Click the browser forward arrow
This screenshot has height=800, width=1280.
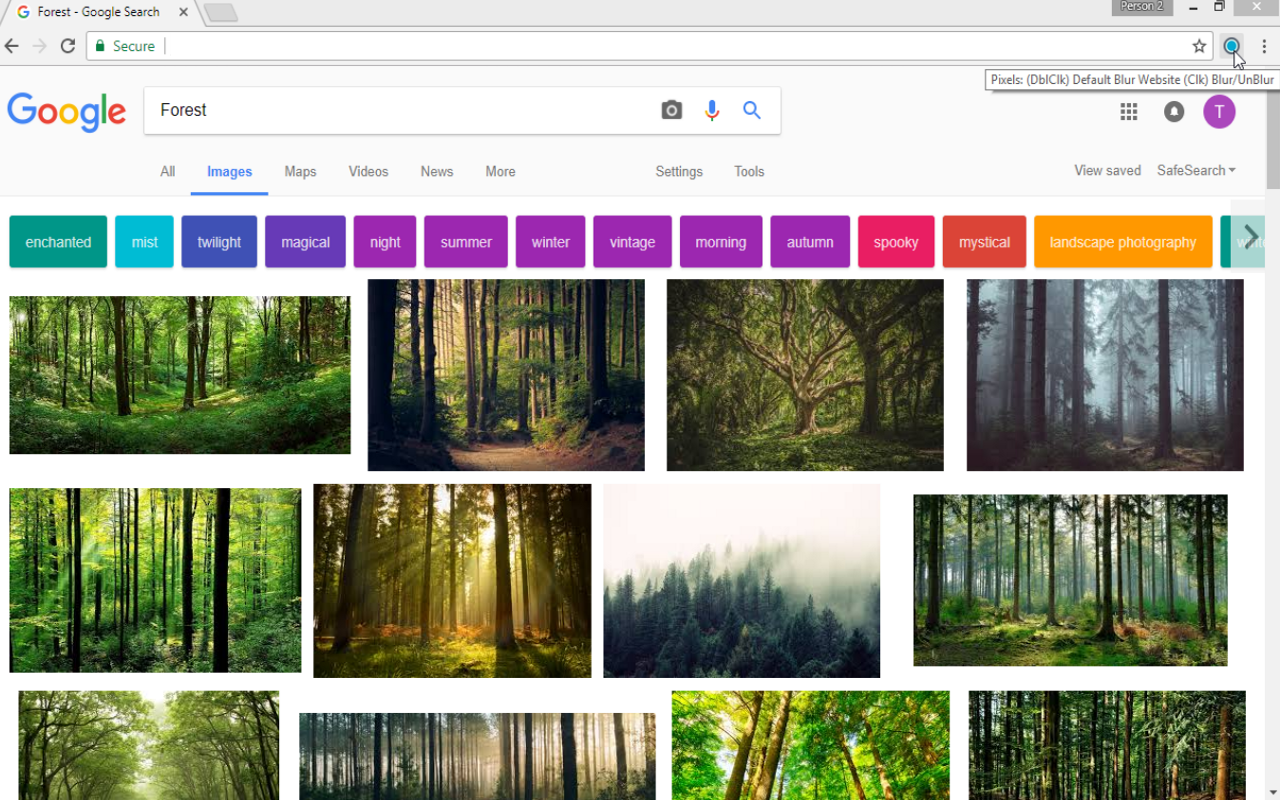pyautogui.click(x=40, y=46)
